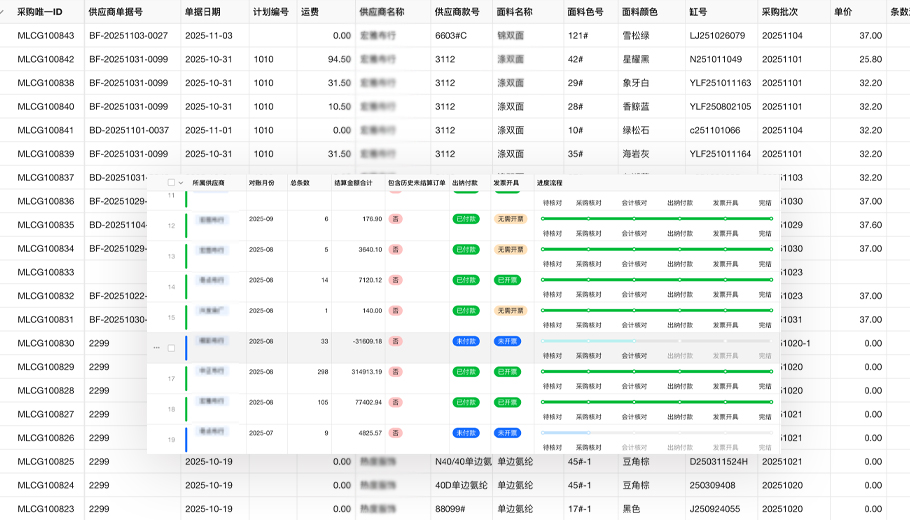
Task: Click the 发票开具 column header
Action: (x=505, y=183)
